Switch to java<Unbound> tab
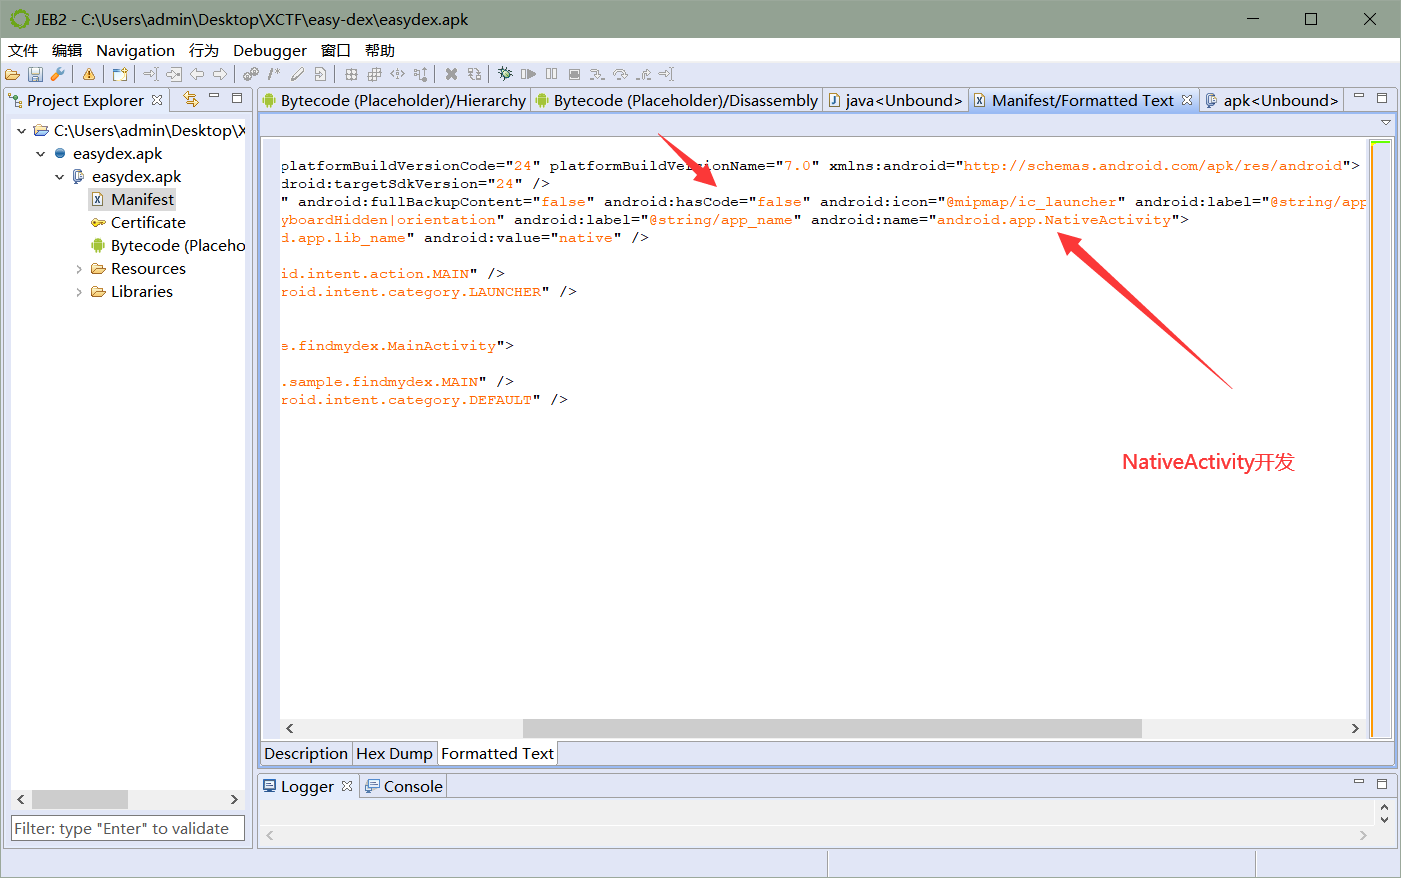This screenshot has height=878, width=1401. 896,100
